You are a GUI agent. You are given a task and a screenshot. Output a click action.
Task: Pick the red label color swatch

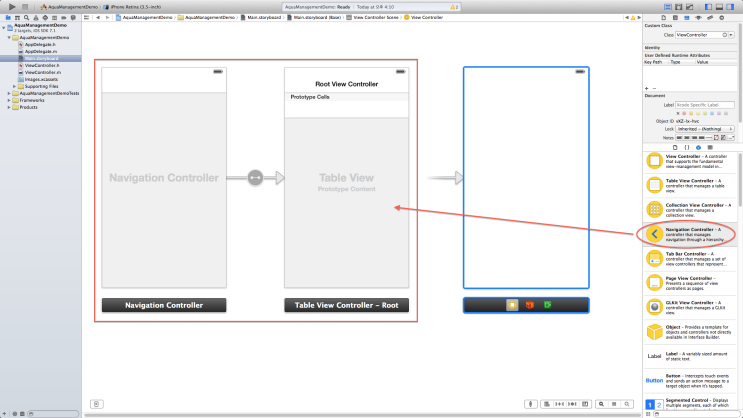(684, 114)
